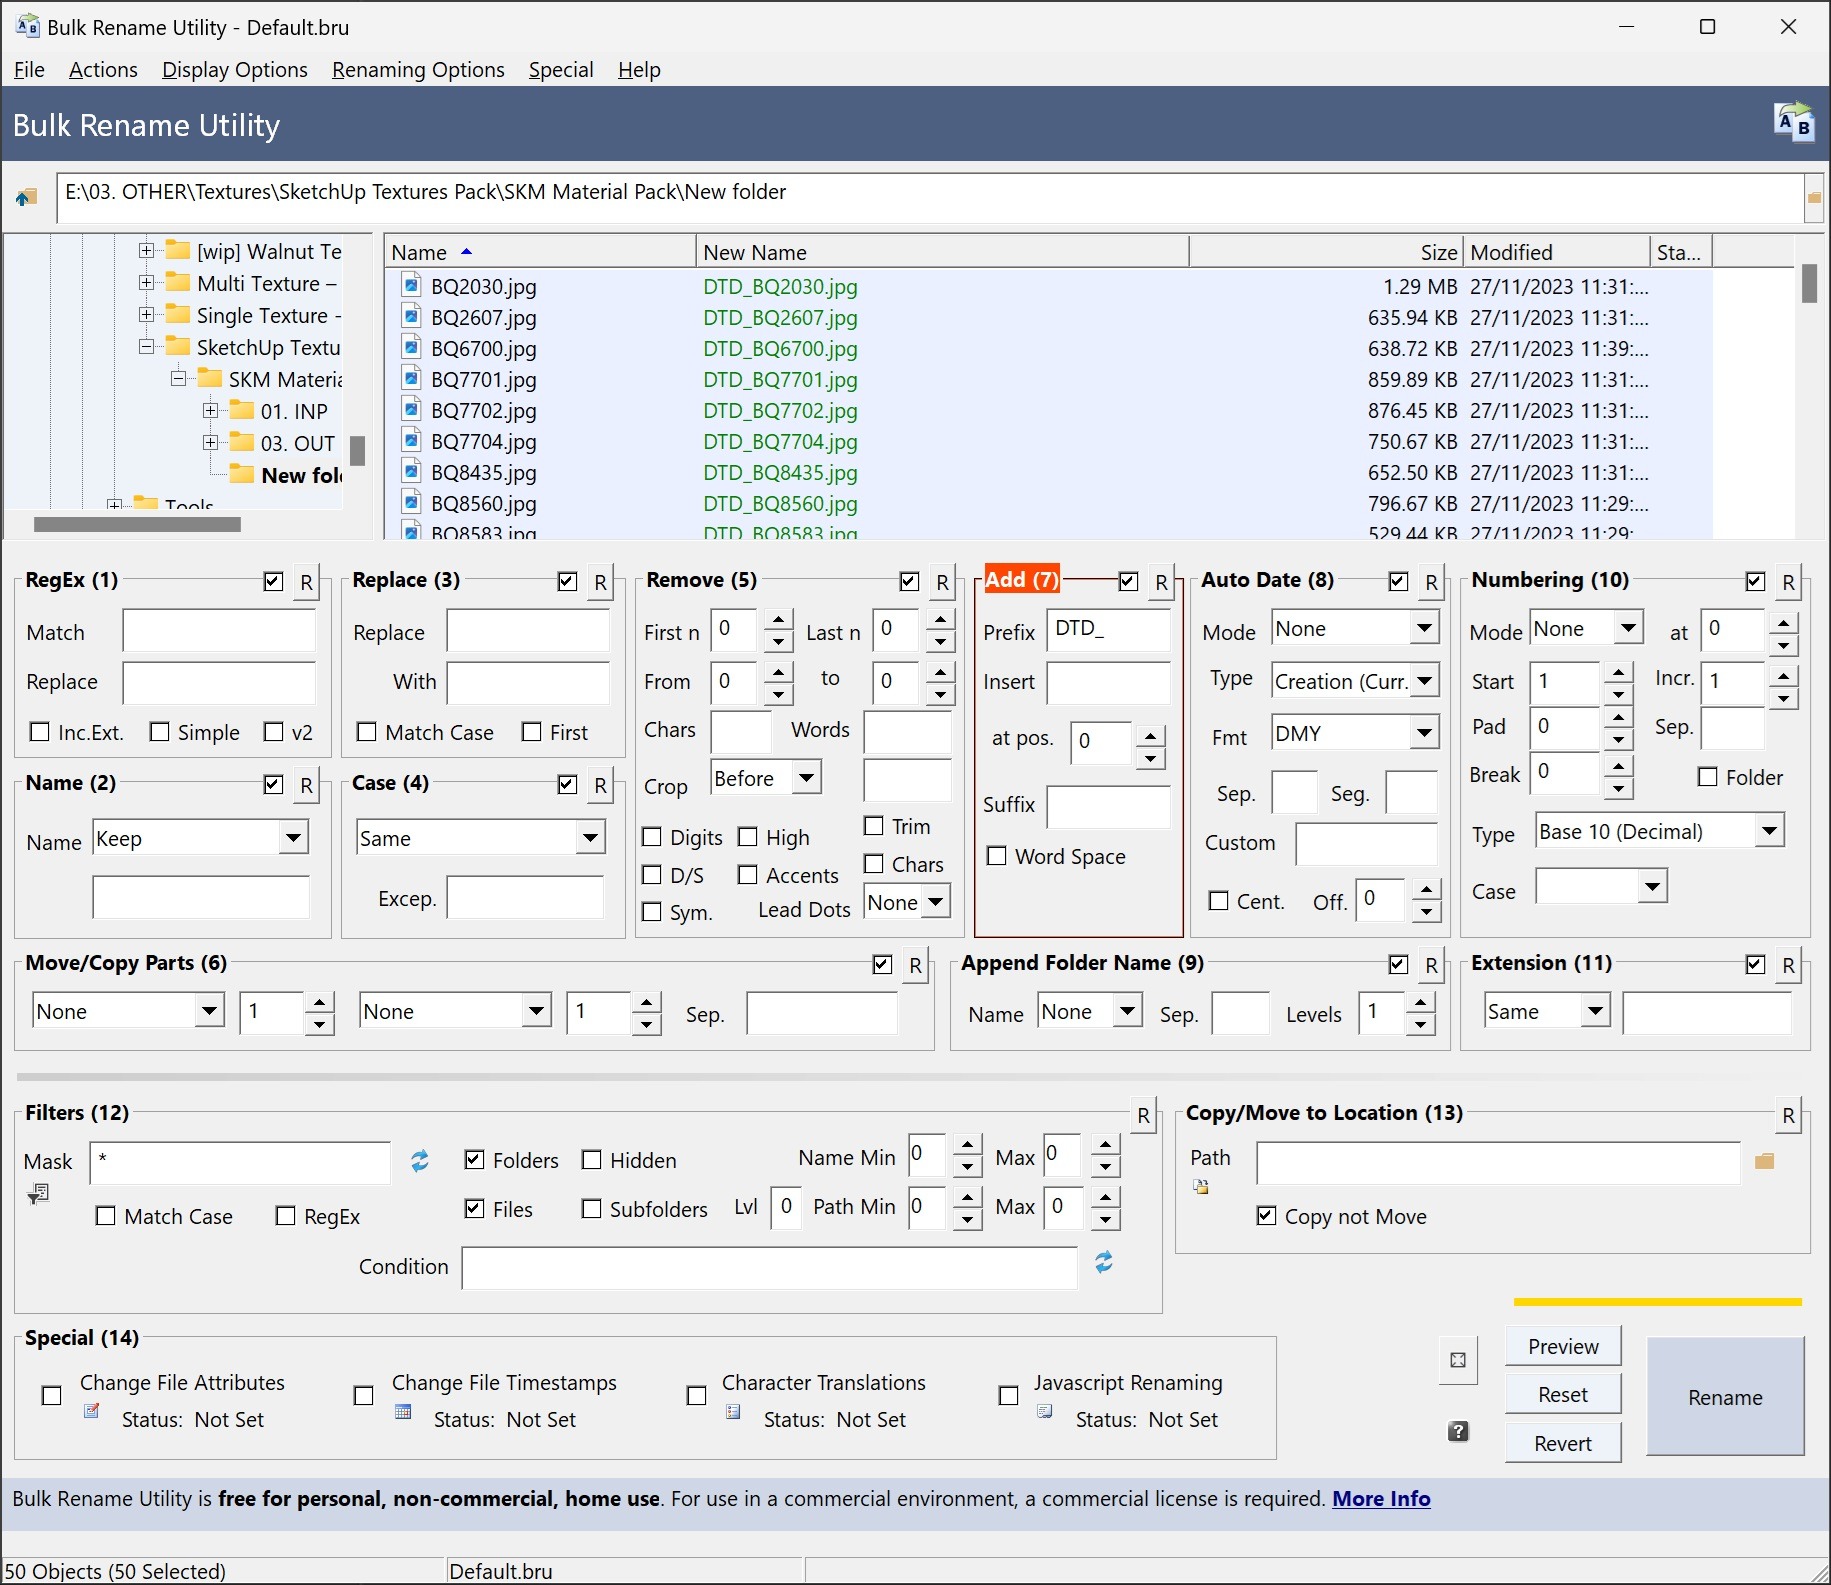Follow the More Info link

point(1380,1498)
